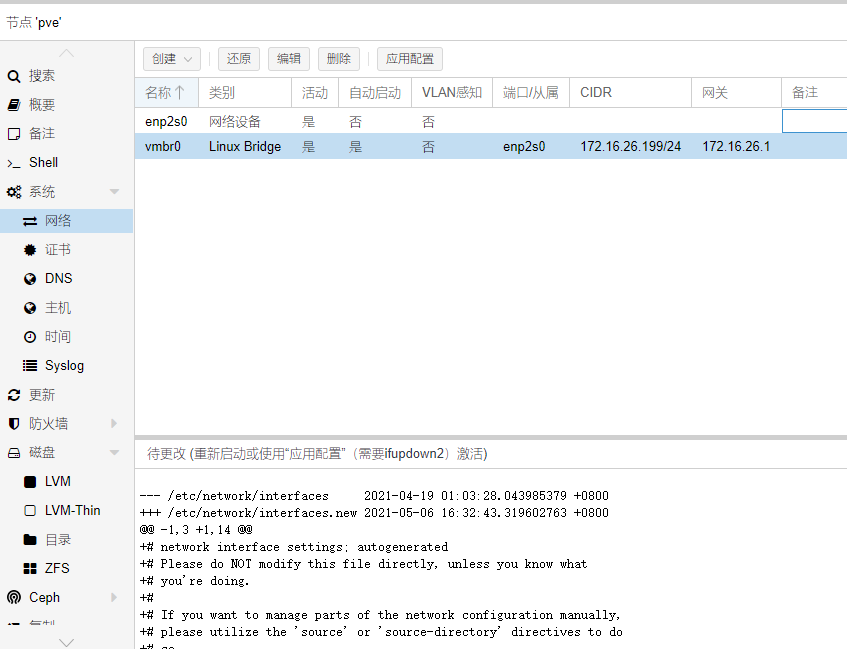Open the Create dropdown button
This screenshot has height=649, width=847.
point(171,59)
